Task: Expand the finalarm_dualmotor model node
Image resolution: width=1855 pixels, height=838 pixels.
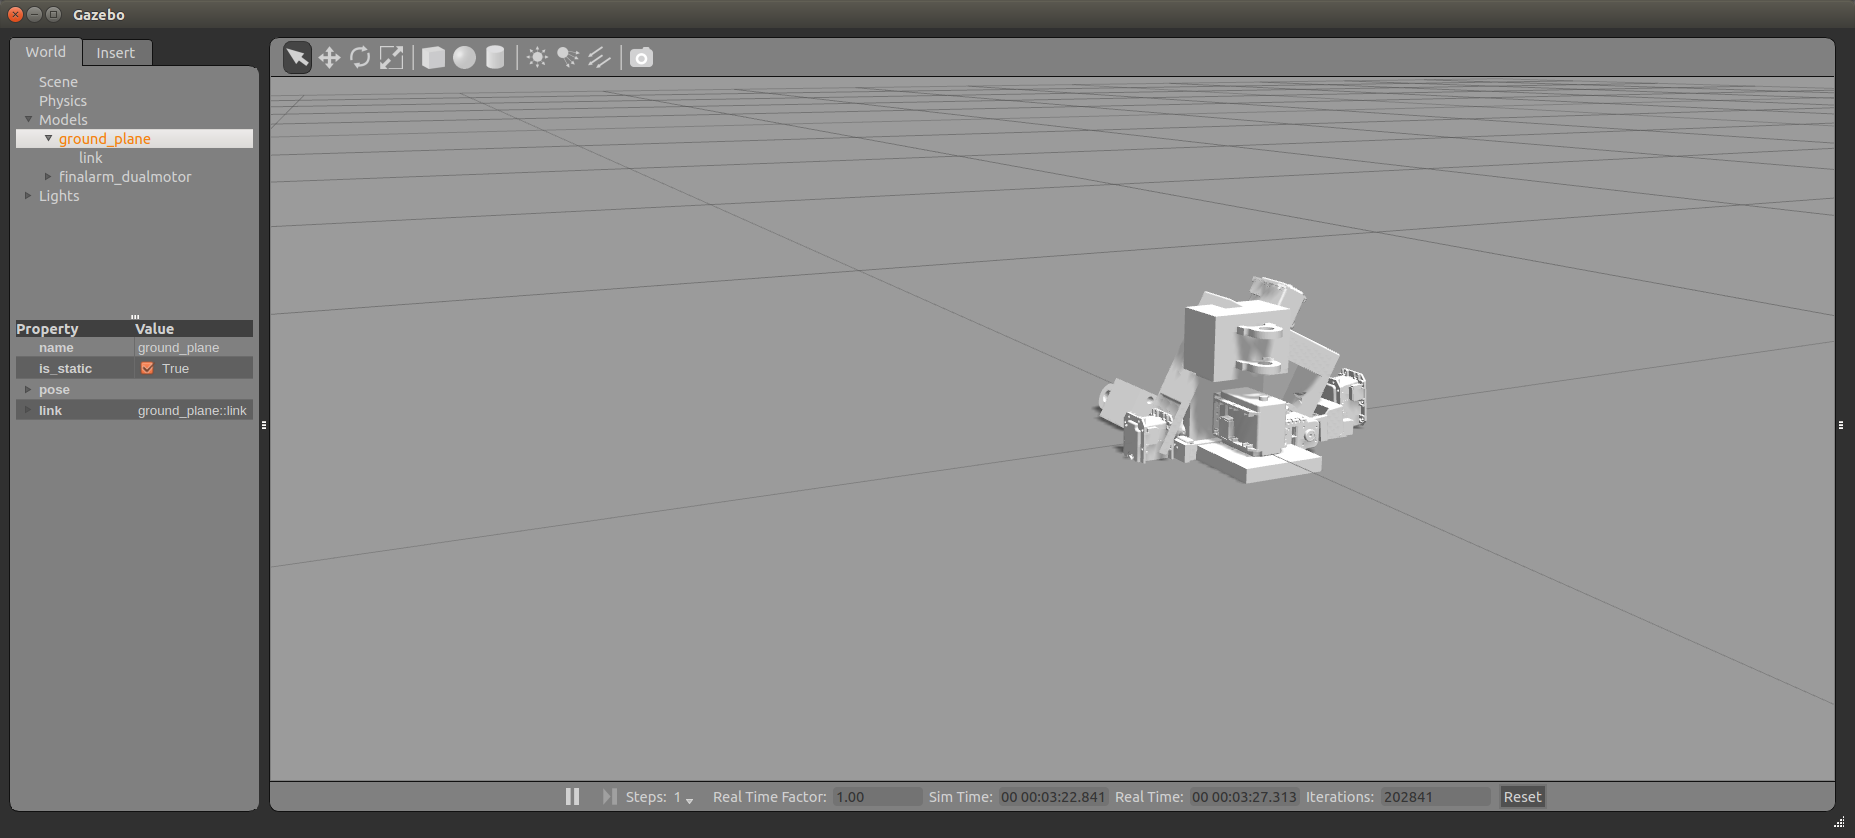Action: click(48, 176)
